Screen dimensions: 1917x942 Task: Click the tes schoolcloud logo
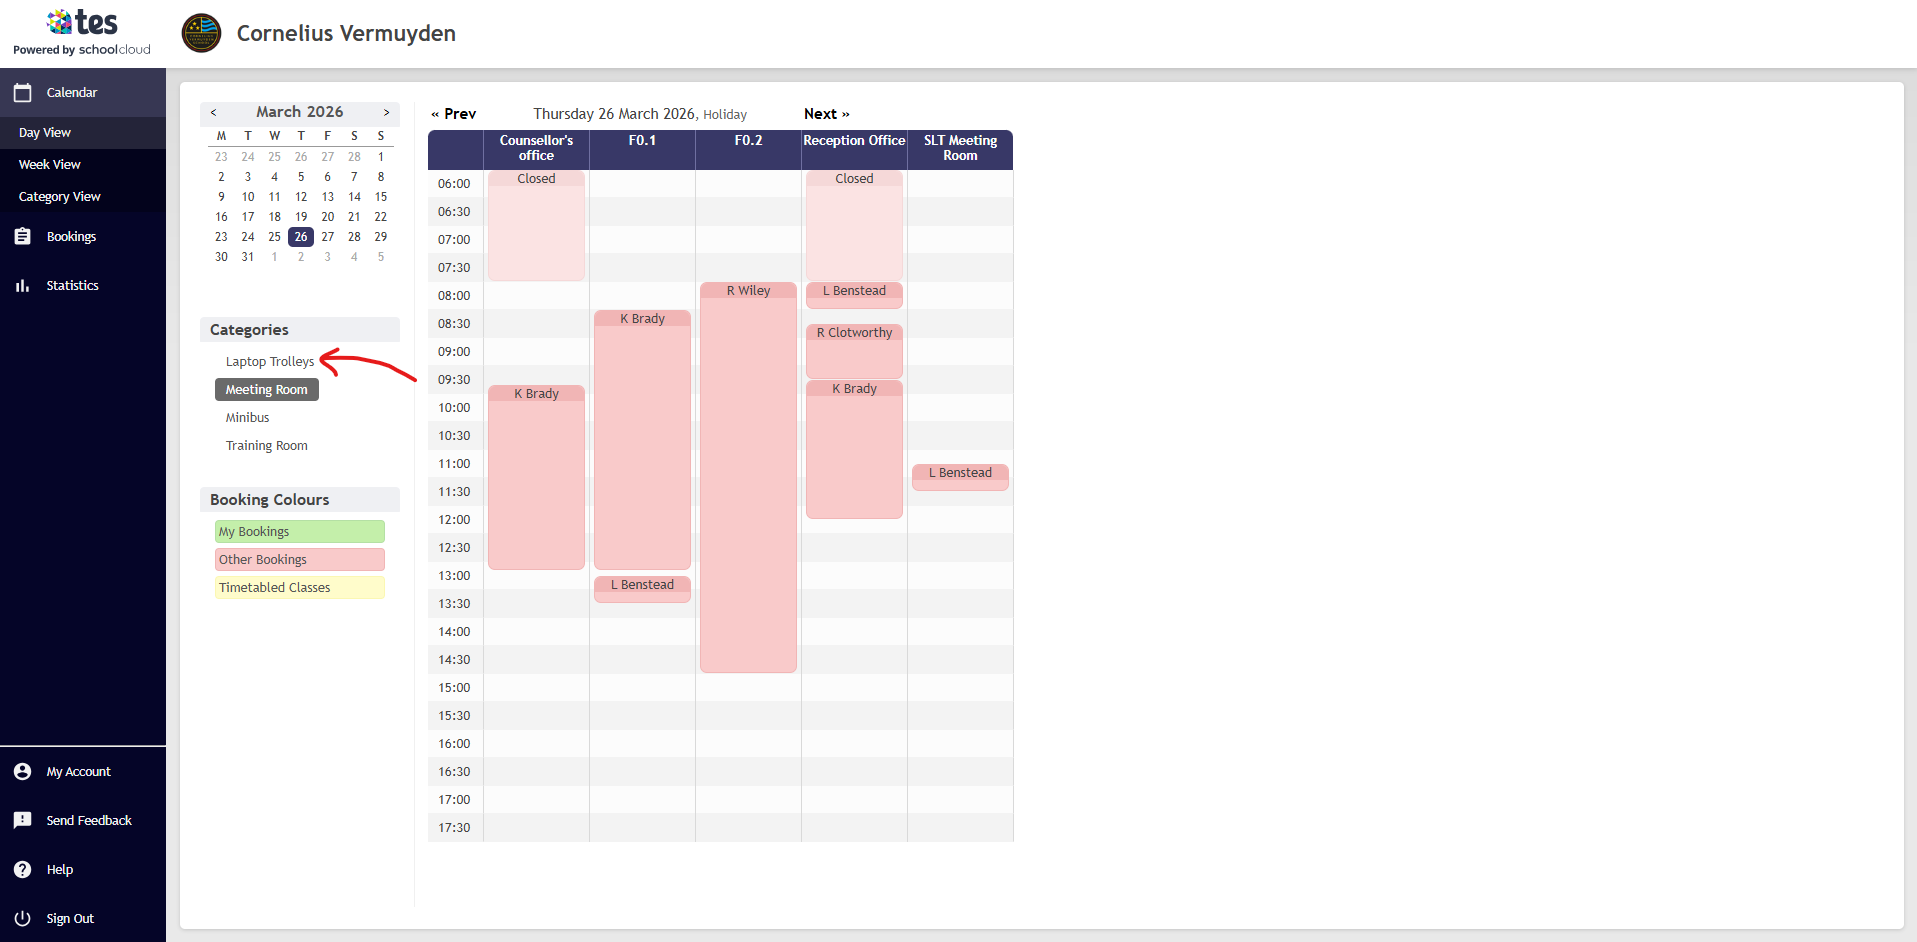82,32
